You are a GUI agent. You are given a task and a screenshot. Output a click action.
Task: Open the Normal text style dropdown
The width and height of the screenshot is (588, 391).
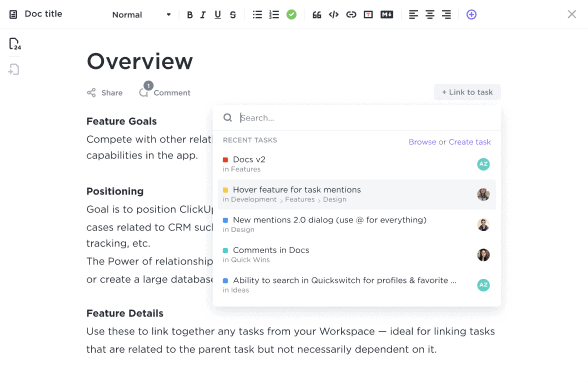pyautogui.click(x=141, y=15)
